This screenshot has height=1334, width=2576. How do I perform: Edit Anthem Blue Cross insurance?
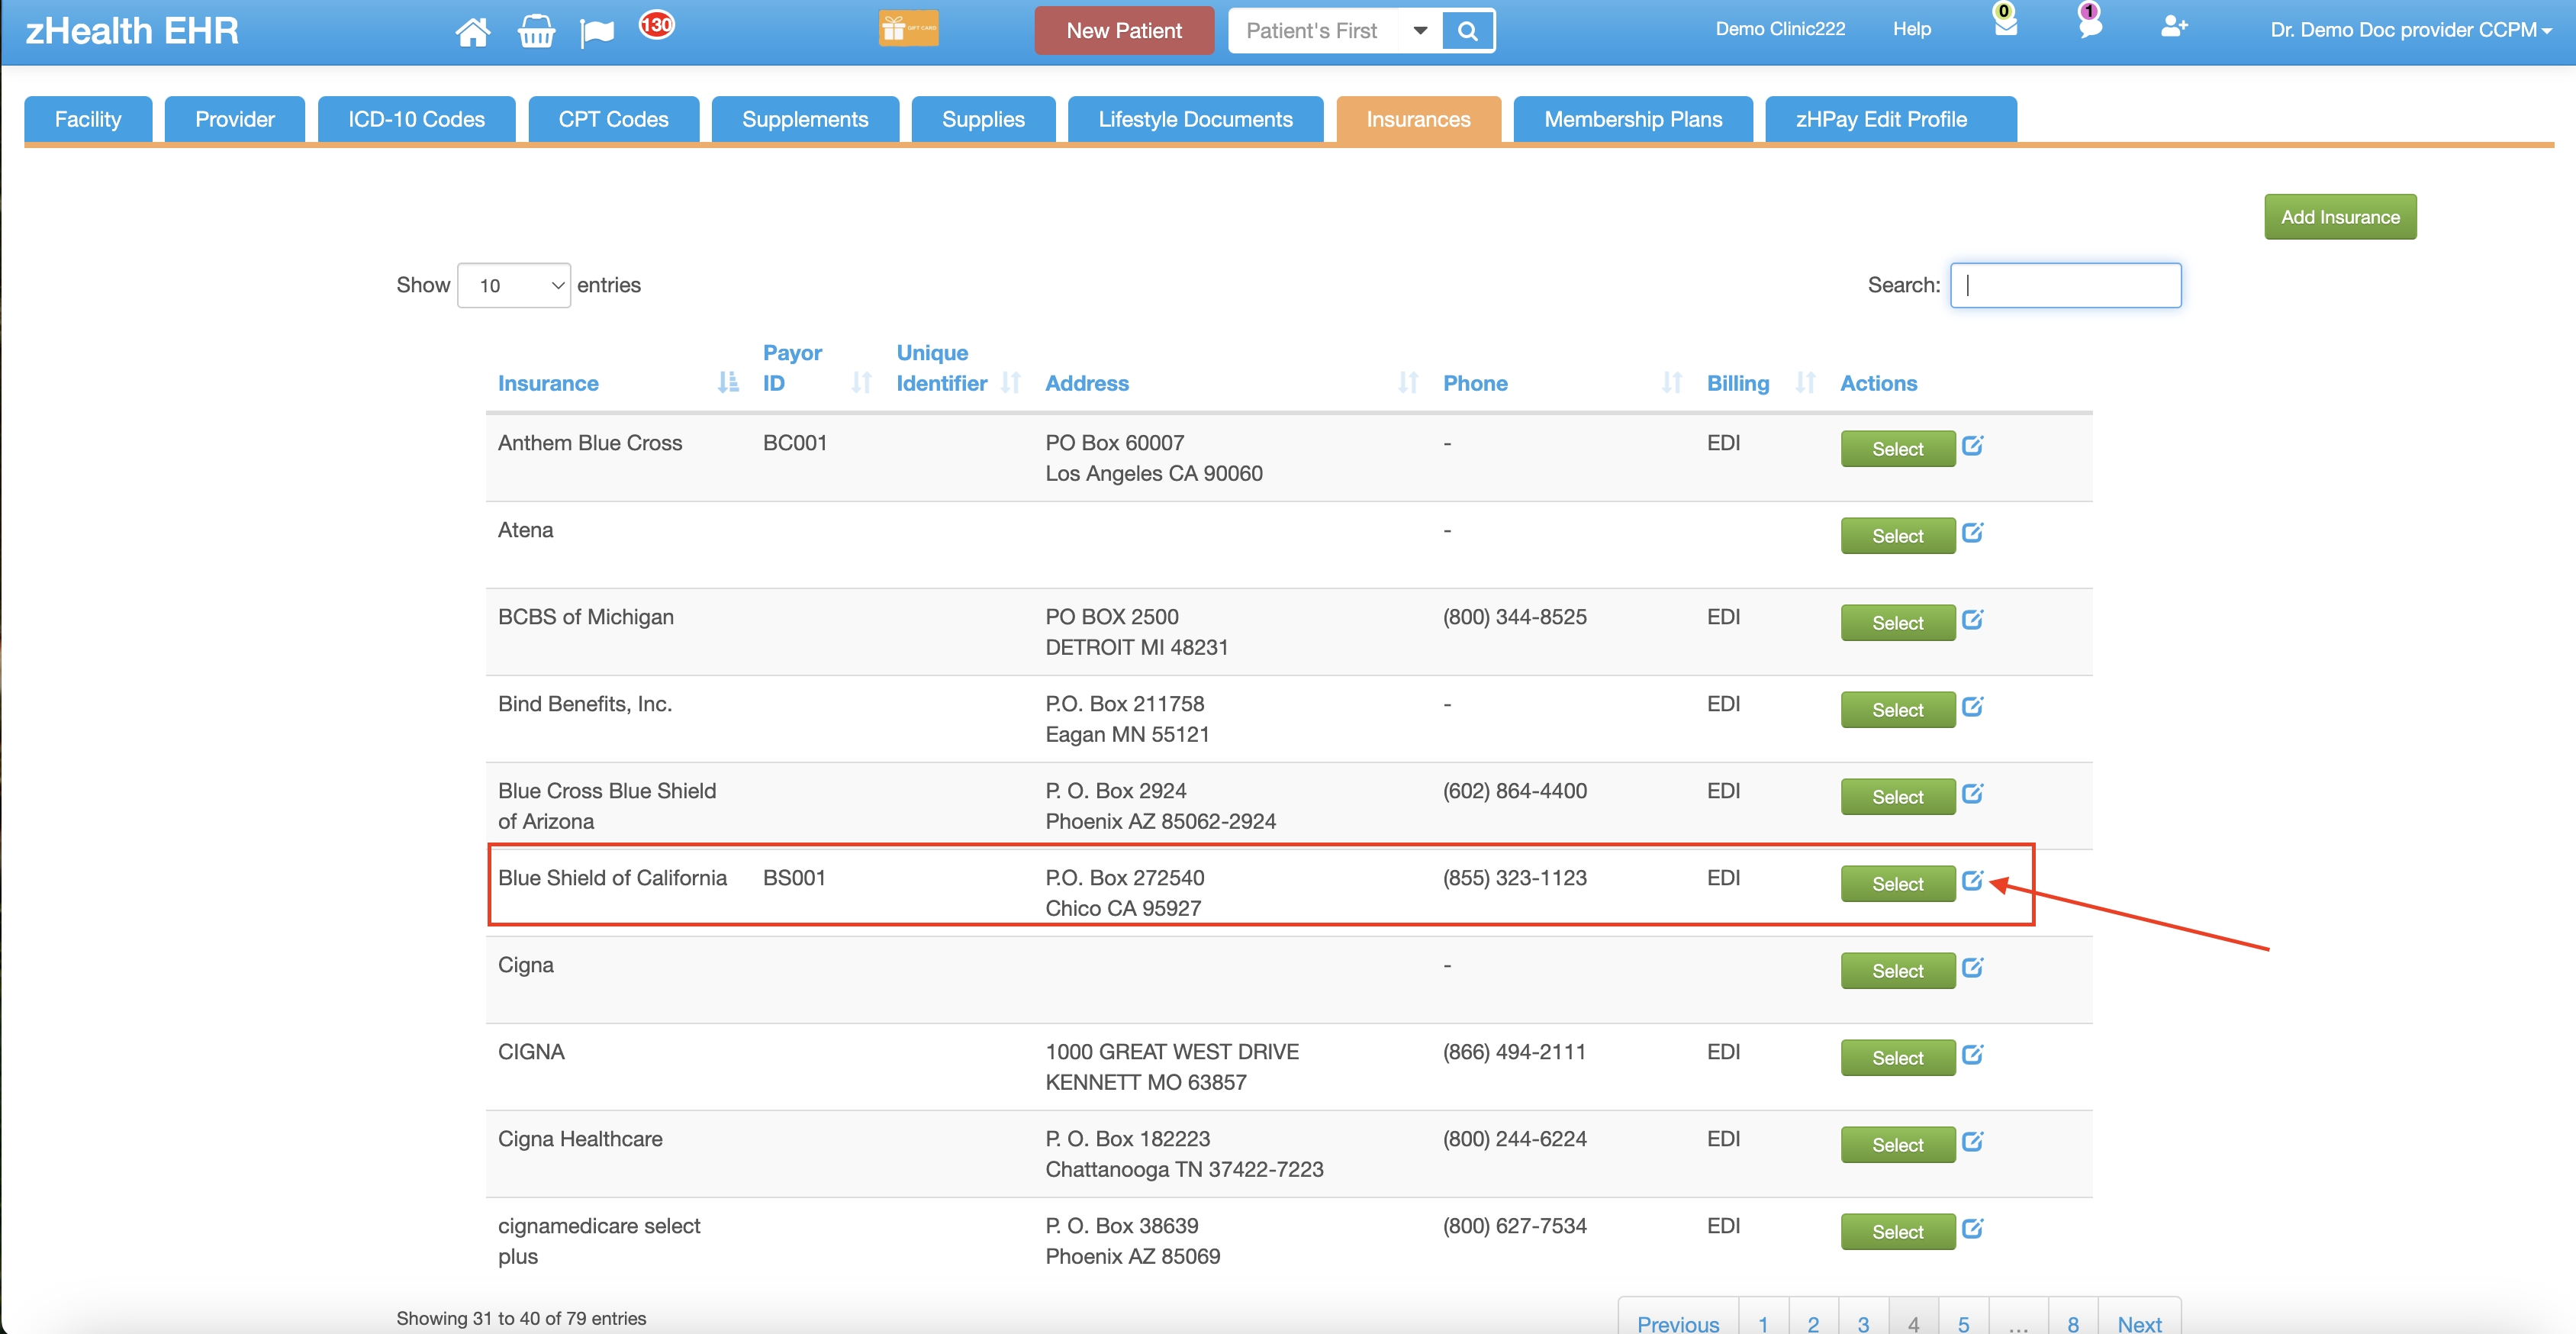tap(1972, 446)
